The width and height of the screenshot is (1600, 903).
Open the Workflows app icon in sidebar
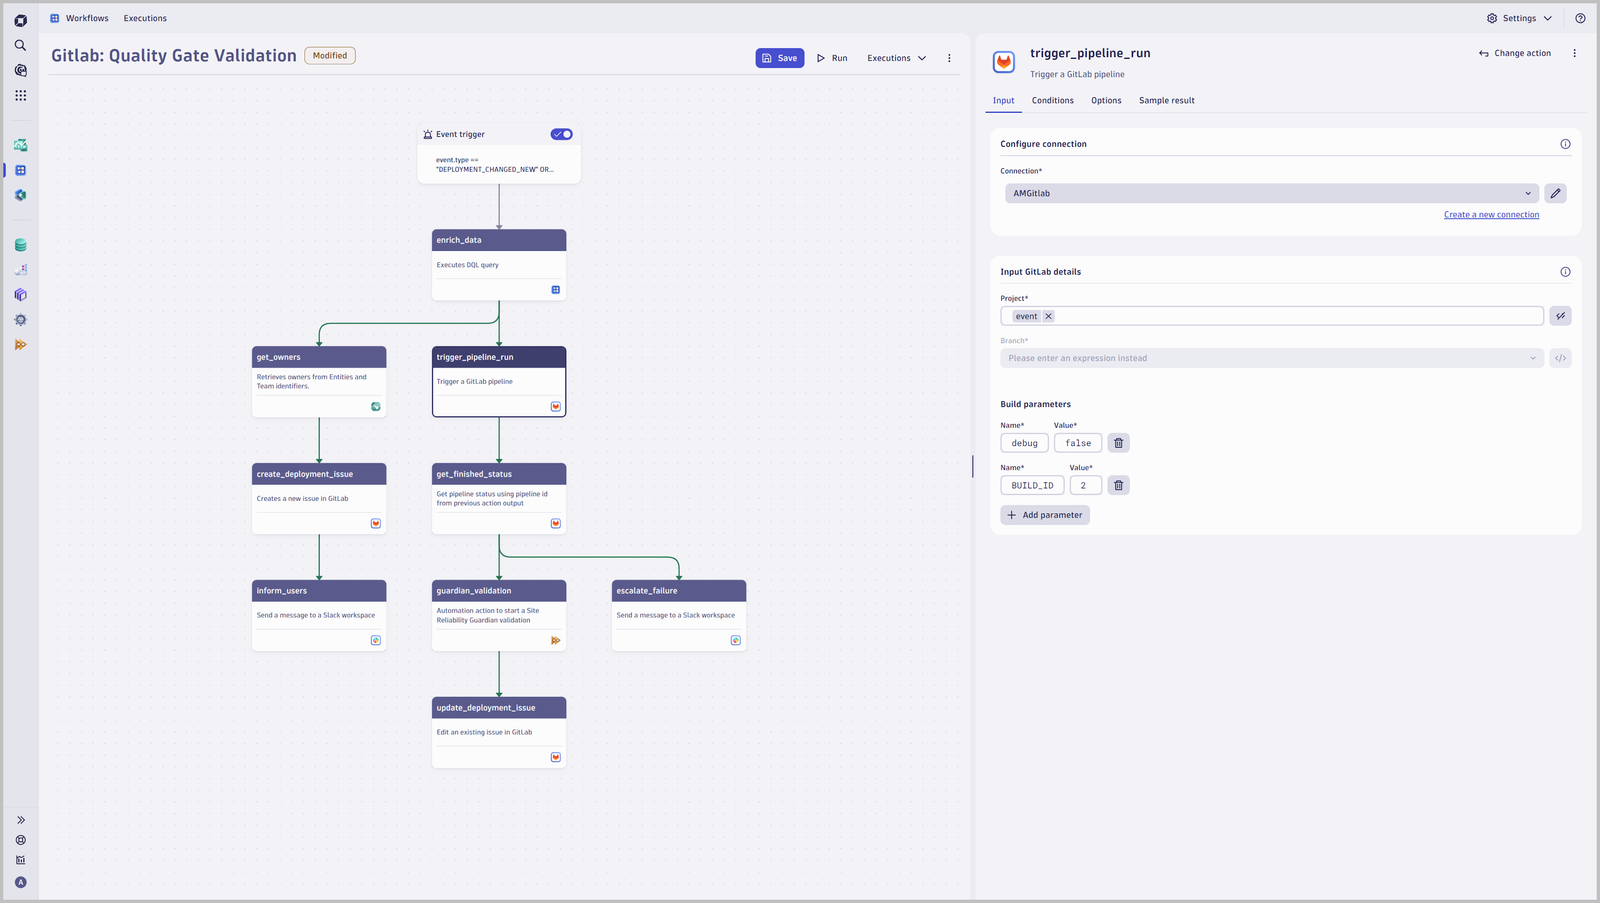(20, 170)
